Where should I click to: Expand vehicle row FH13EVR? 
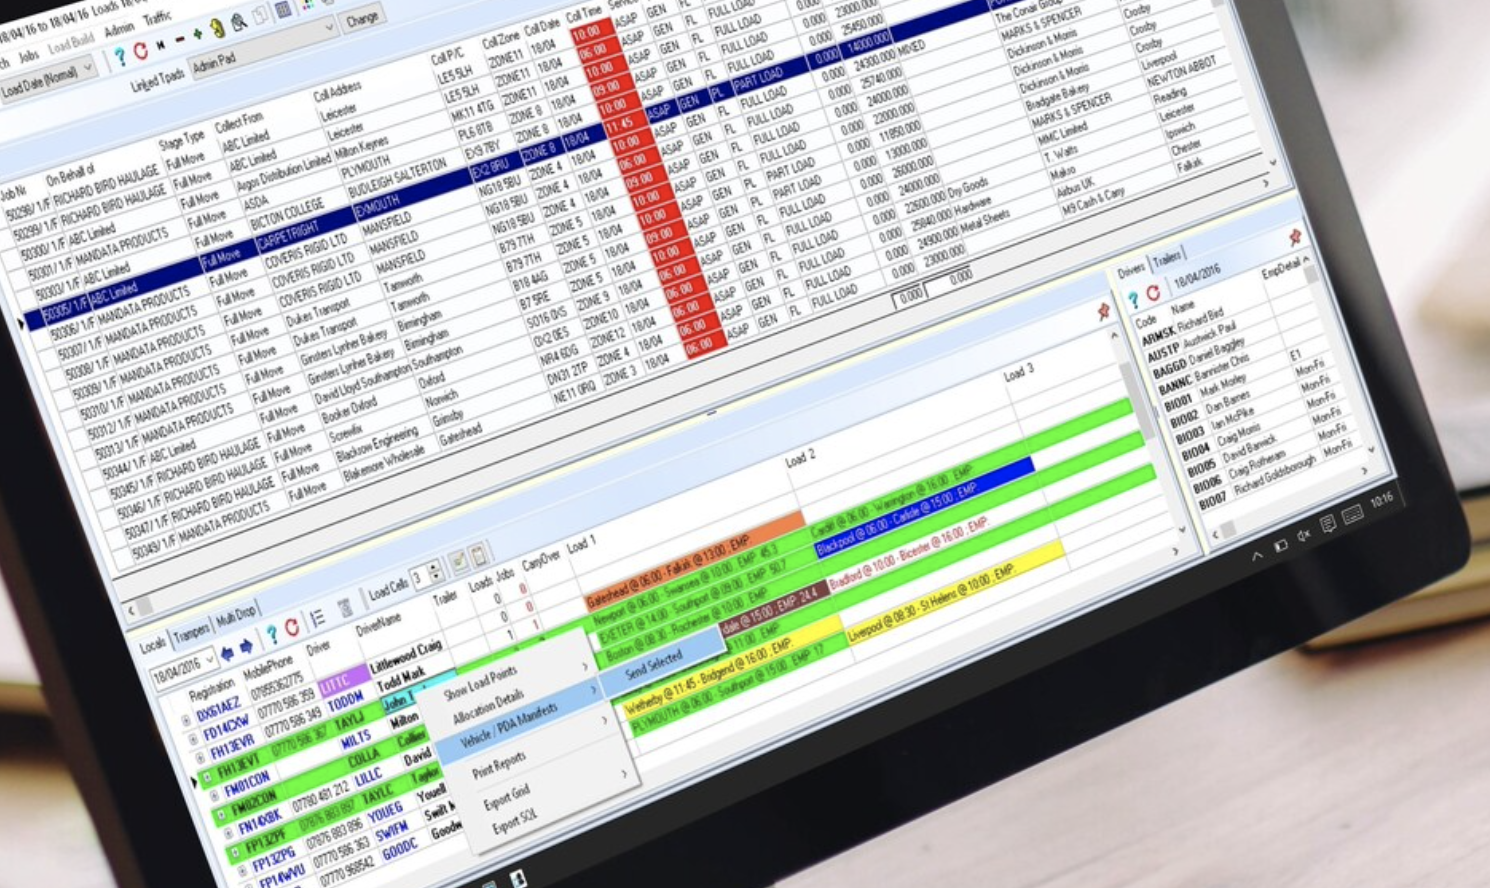click(200, 758)
